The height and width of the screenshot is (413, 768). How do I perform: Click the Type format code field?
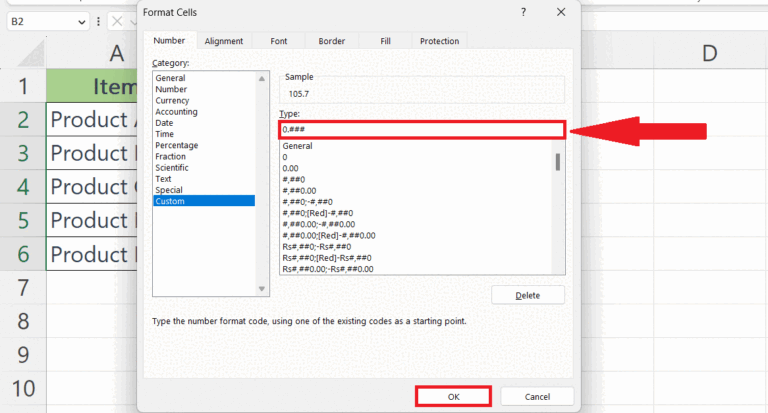point(422,129)
